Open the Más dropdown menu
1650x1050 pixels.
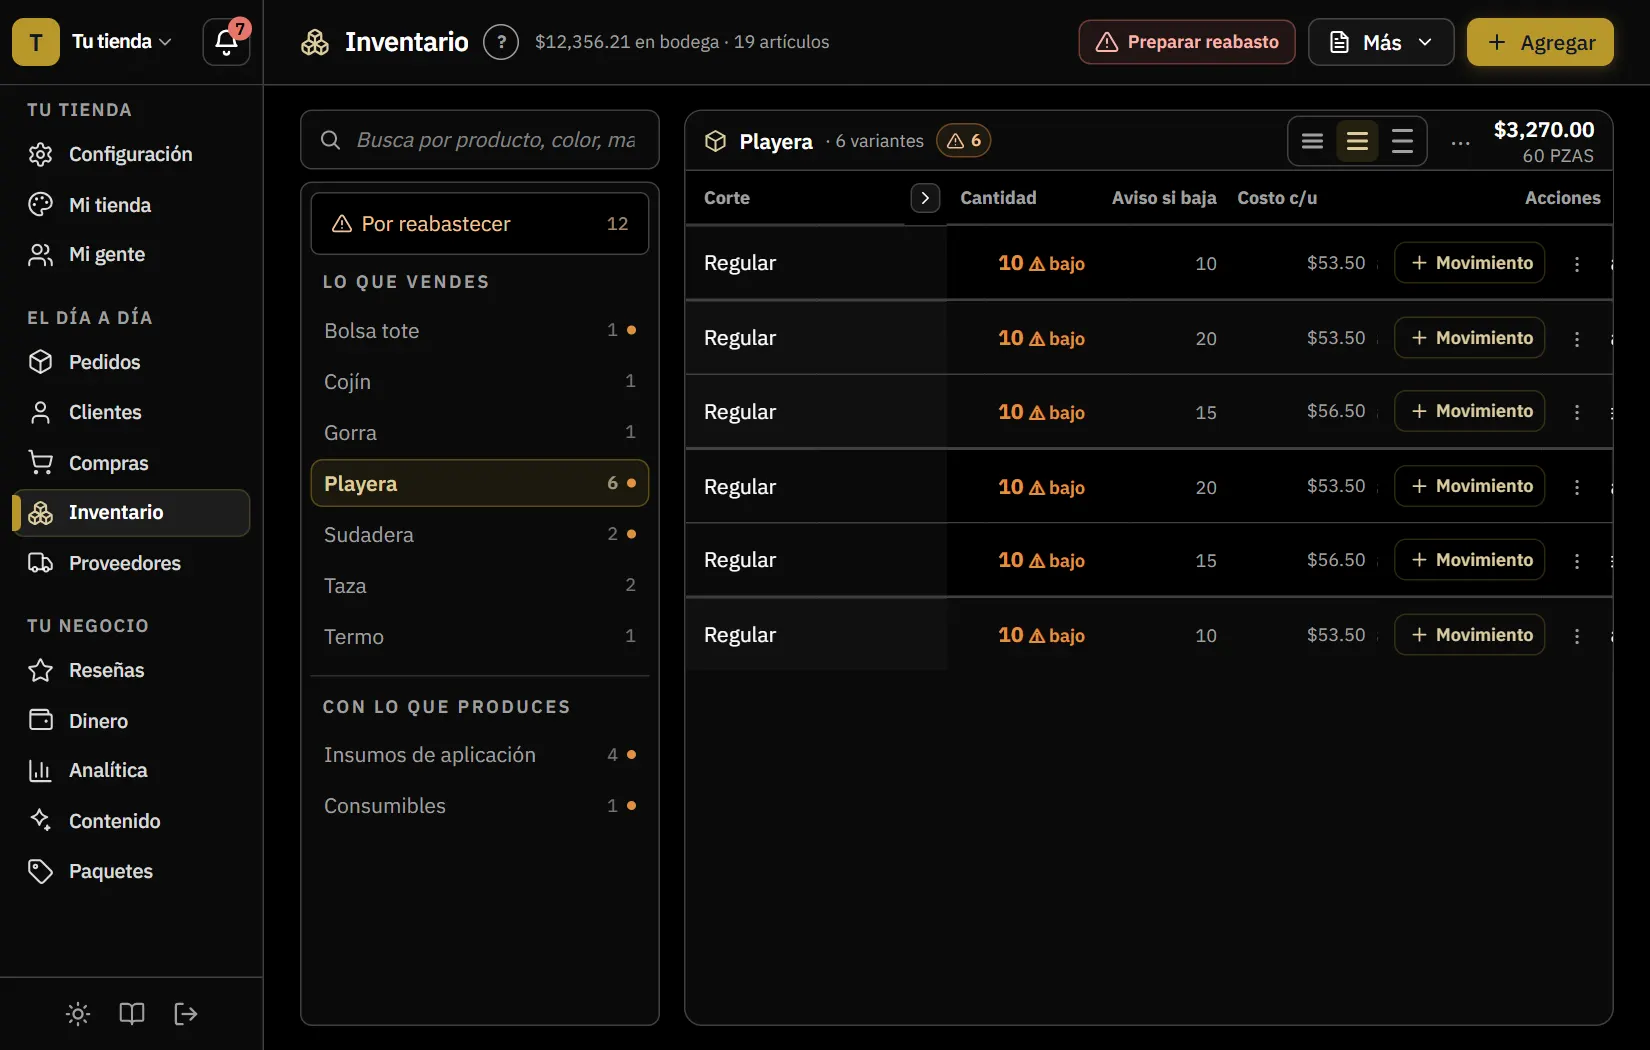point(1381,42)
